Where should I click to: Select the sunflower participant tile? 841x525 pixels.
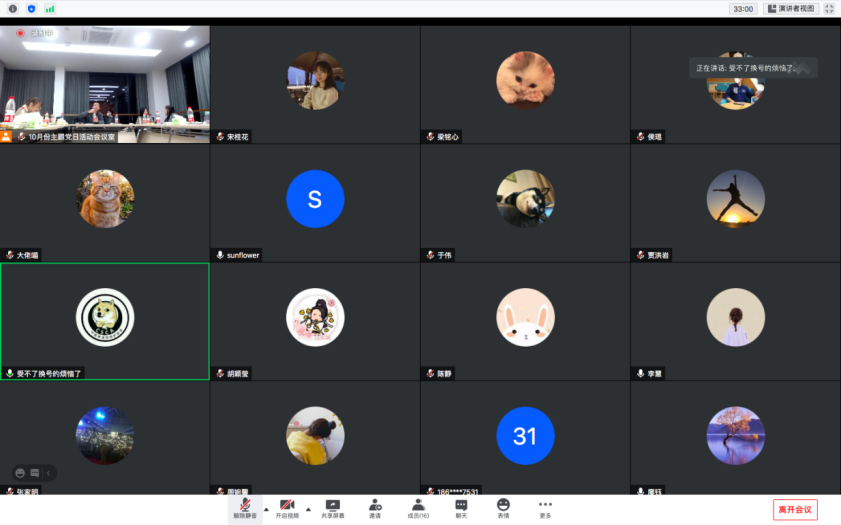tap(315, 203)
